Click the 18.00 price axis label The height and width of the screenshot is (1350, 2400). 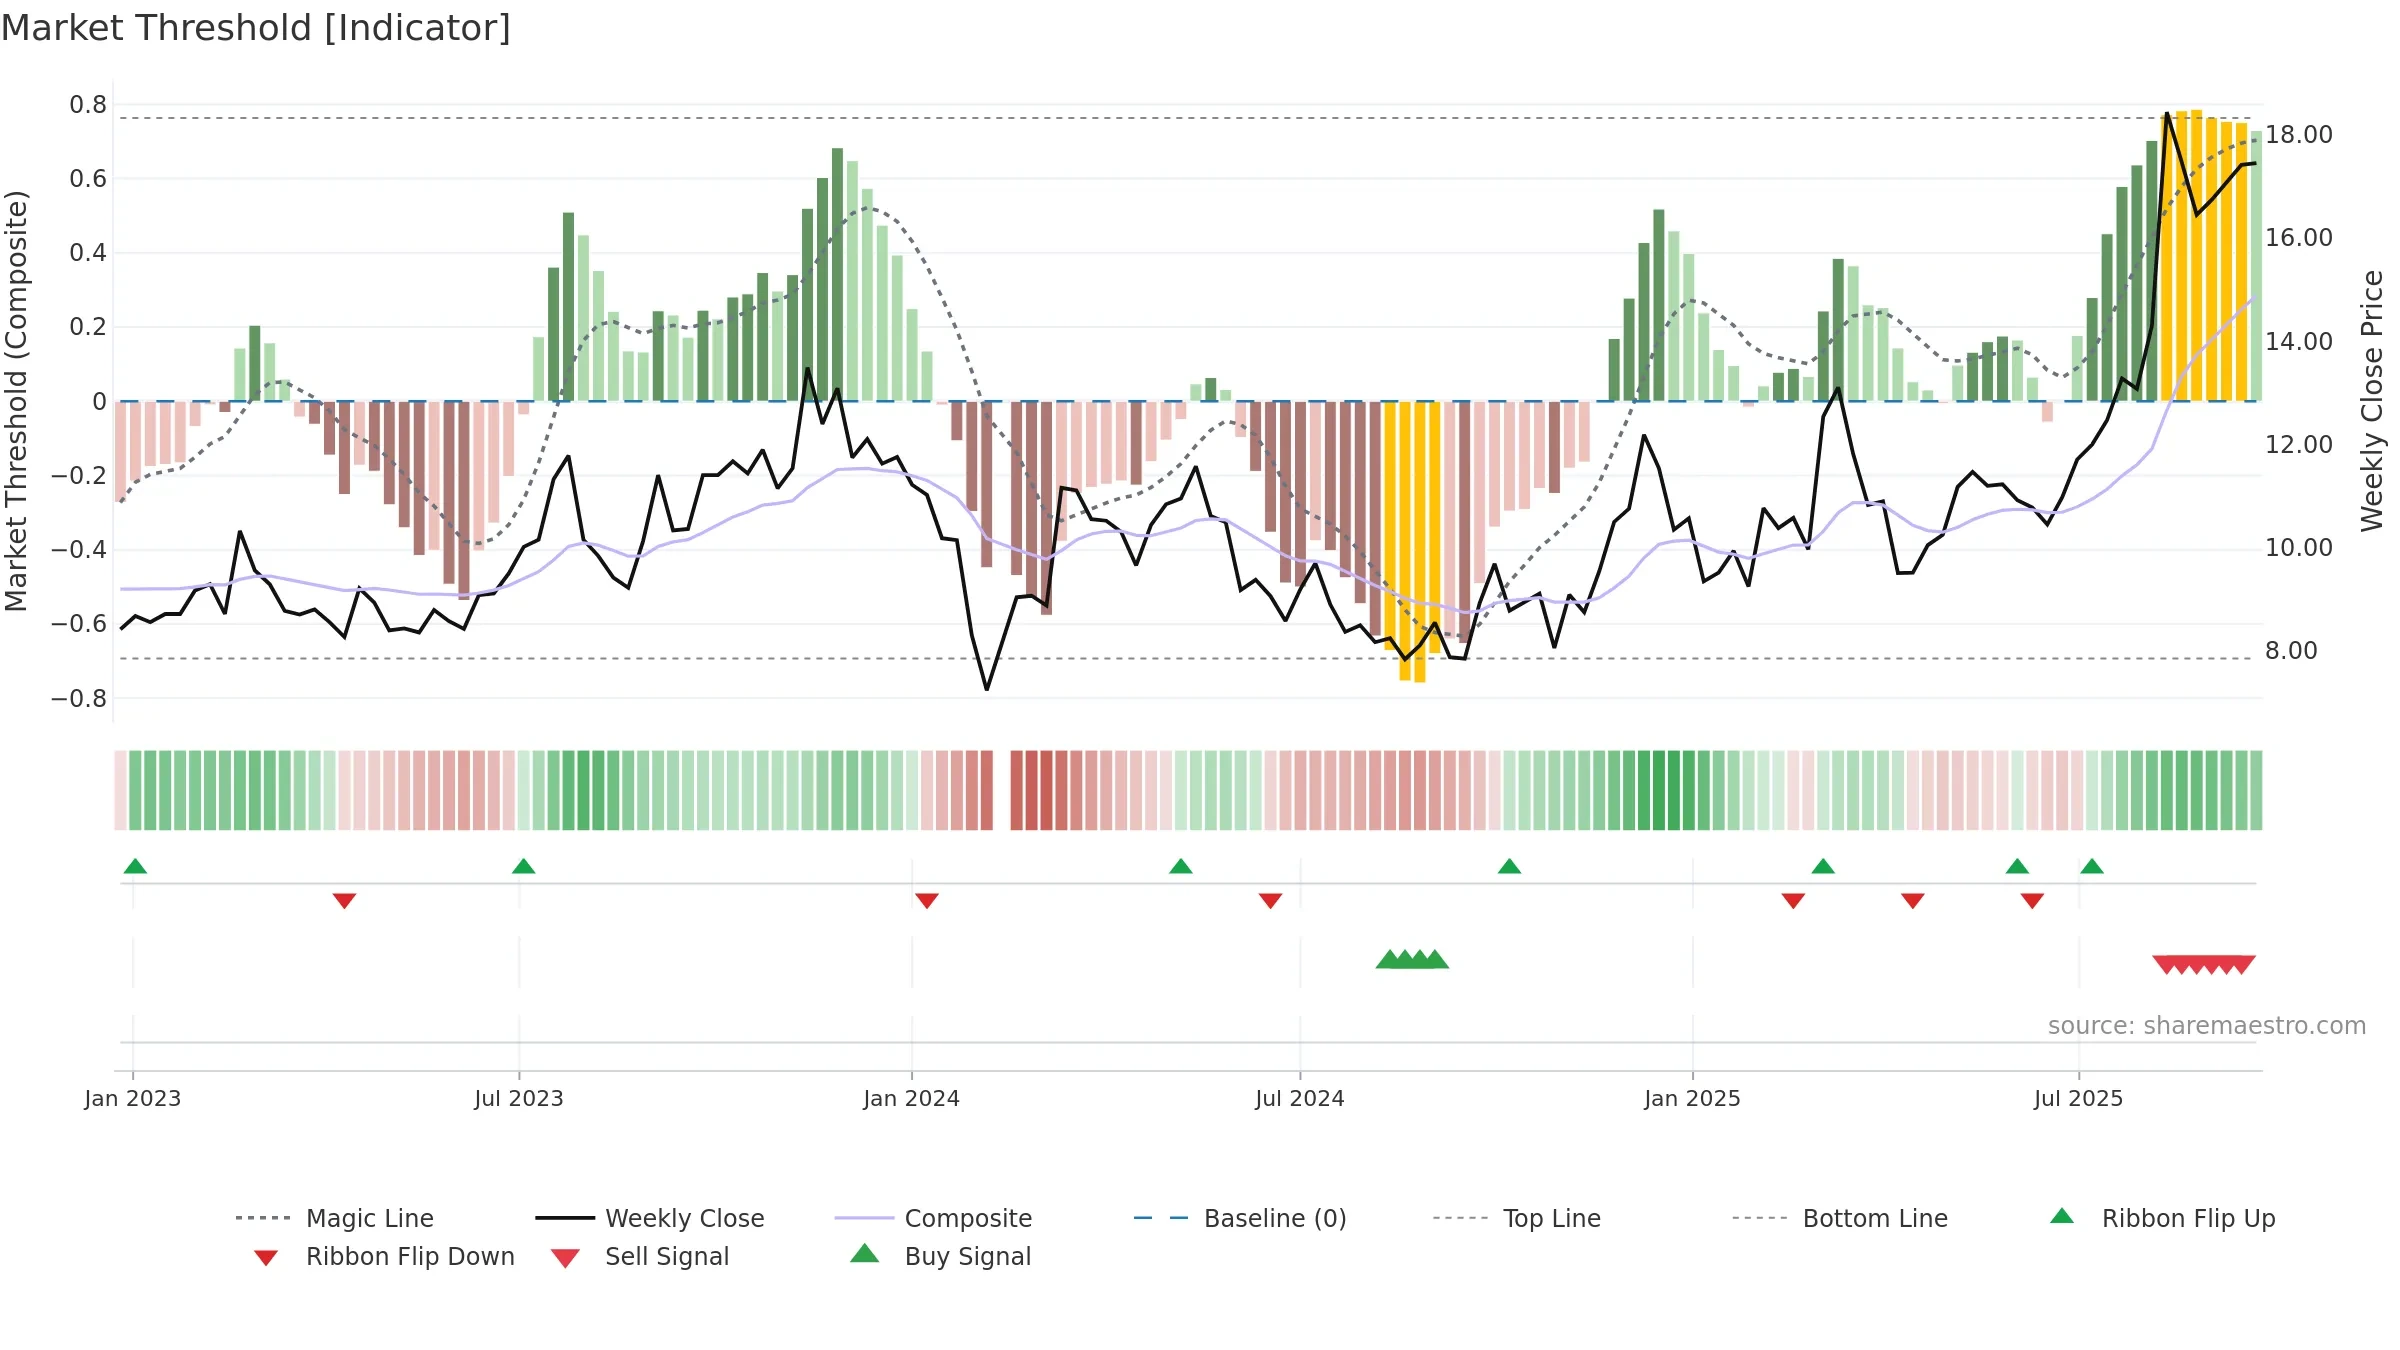point(2299,135)
